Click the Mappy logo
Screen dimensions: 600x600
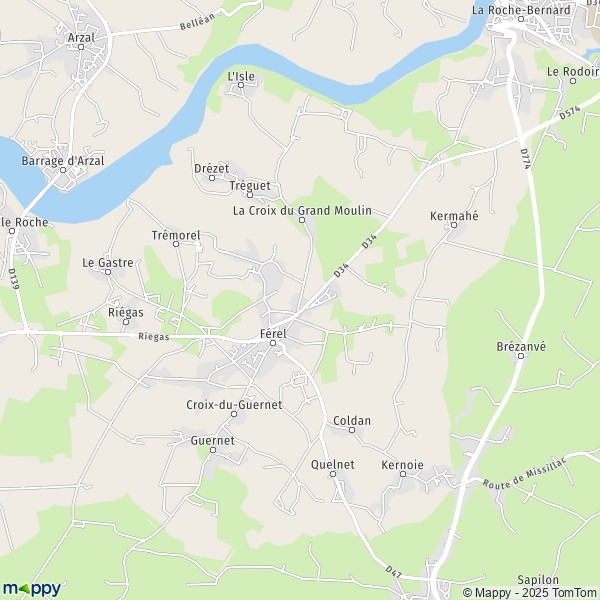tap(32, 589)
